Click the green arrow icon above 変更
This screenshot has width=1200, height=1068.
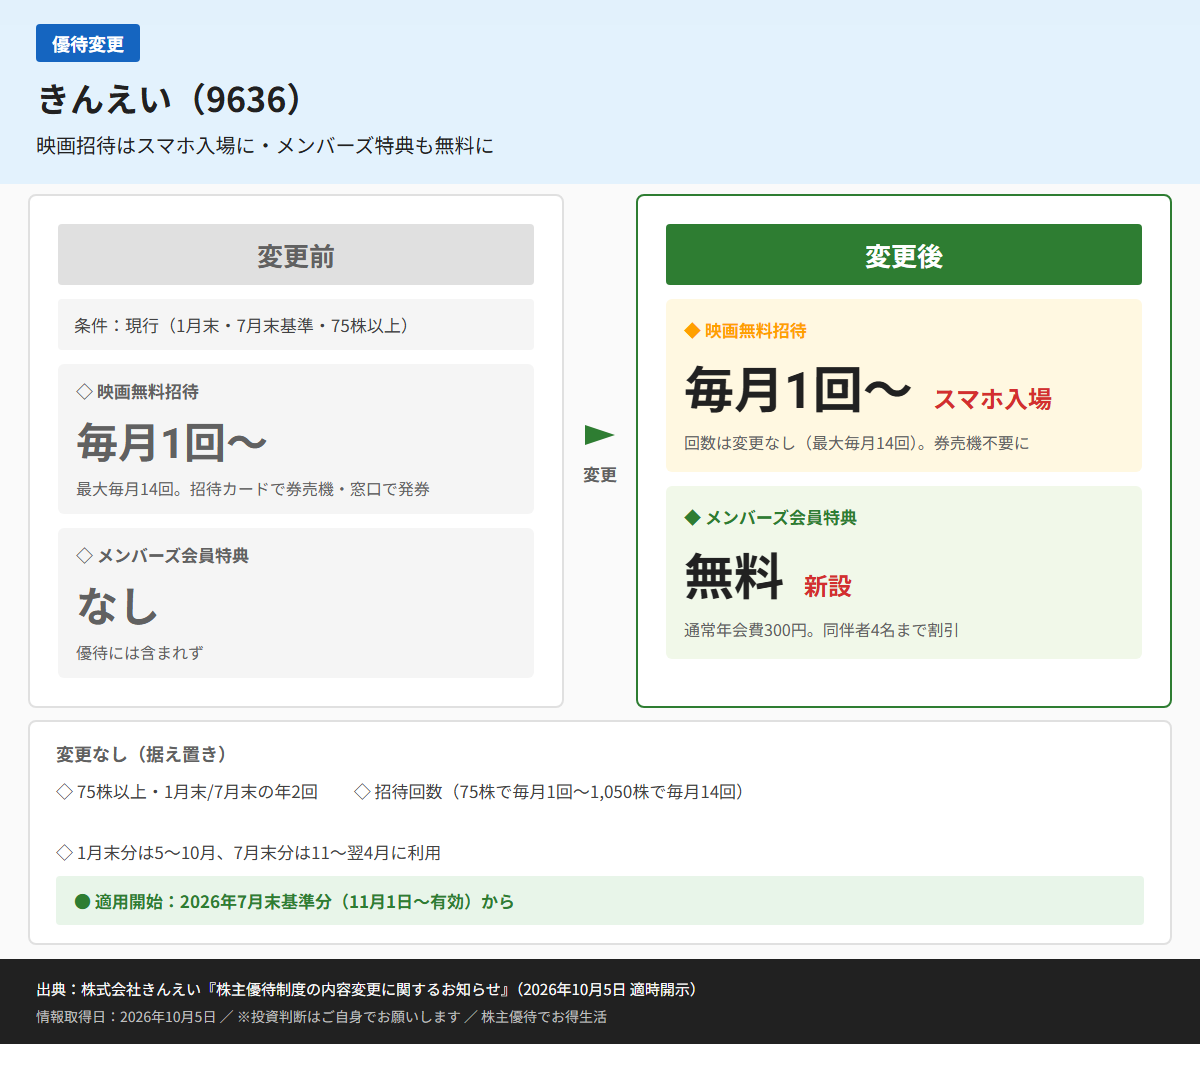(x=599, y=435)
